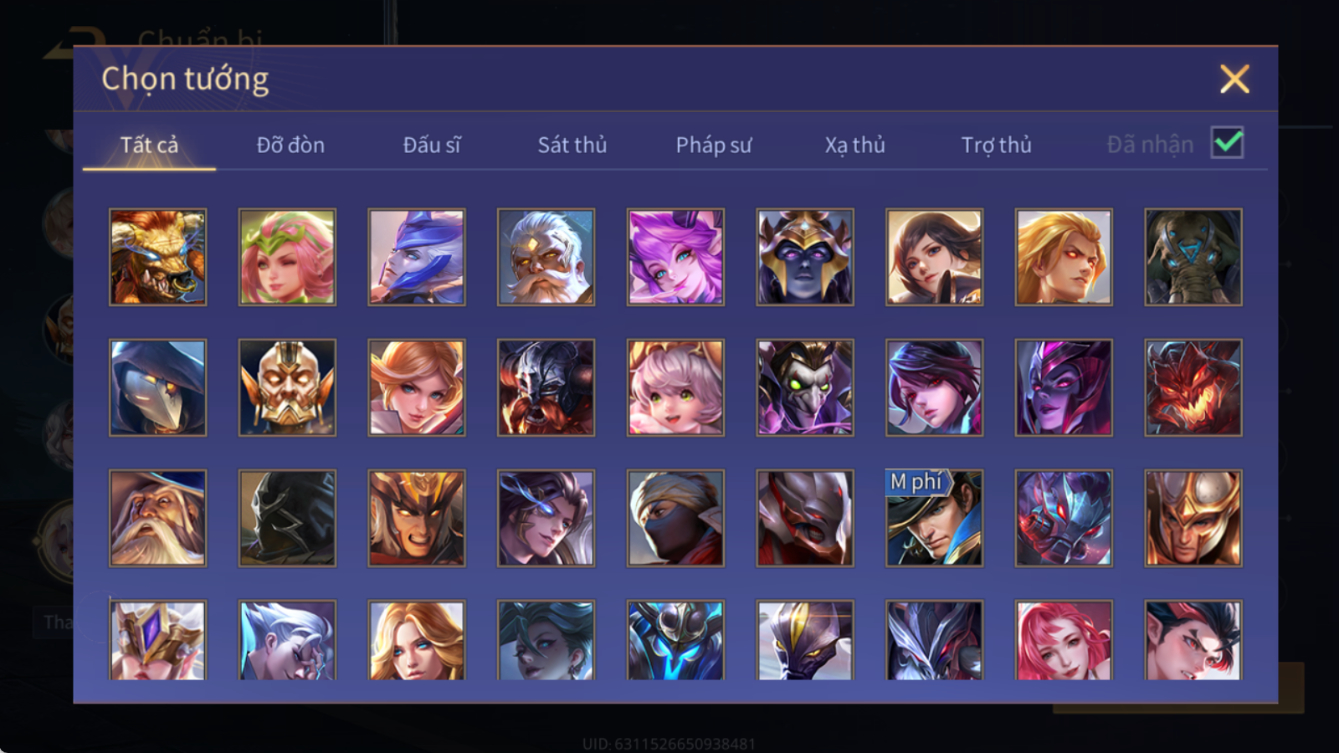
Task: Choose the blonde long-haired hero with red eyes
Action: click(x=1064, y=257)
